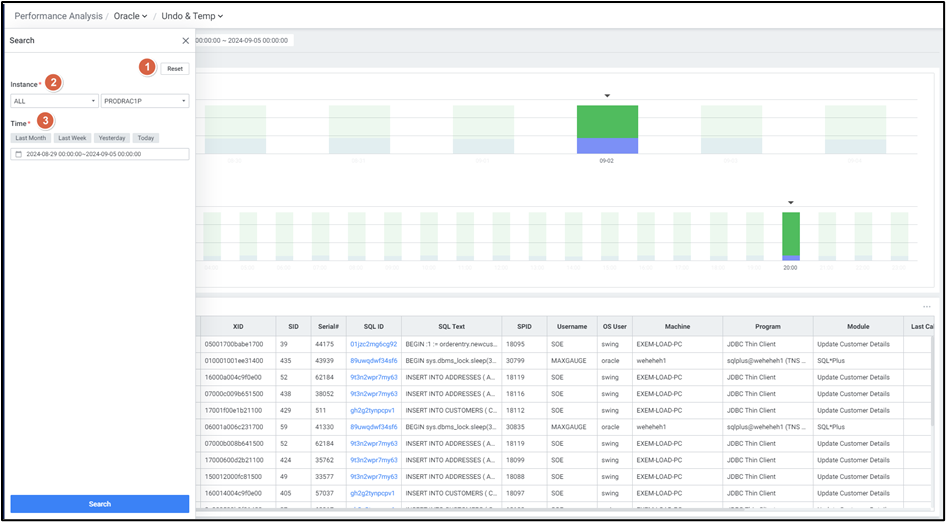Expand the PRODRAC1P instance dropdown

[145, 101]
